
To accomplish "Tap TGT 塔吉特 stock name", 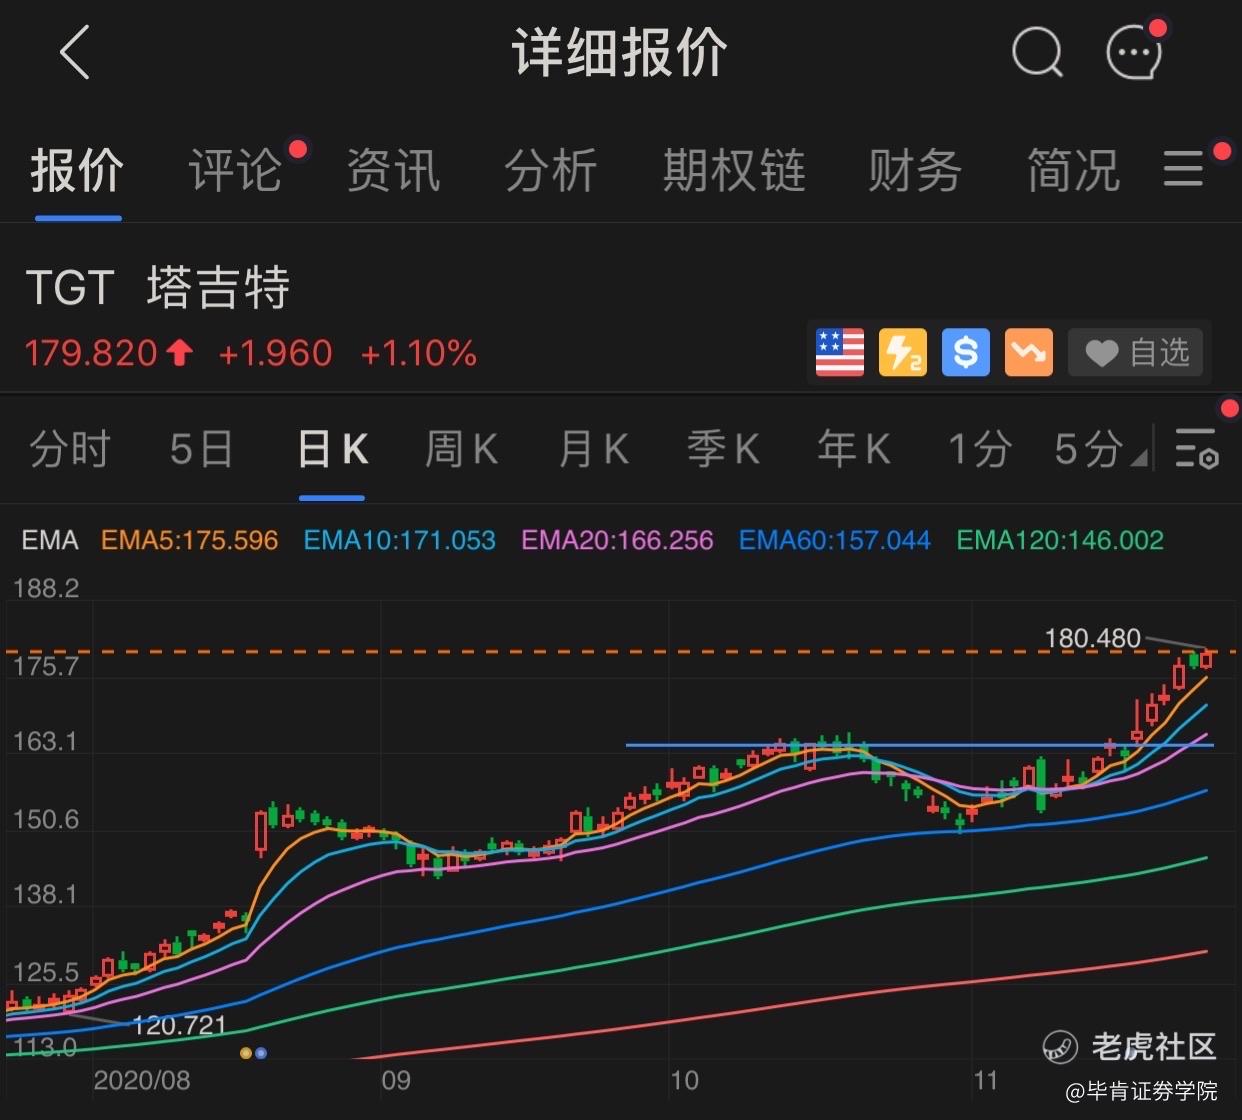I will pos(158,287).
